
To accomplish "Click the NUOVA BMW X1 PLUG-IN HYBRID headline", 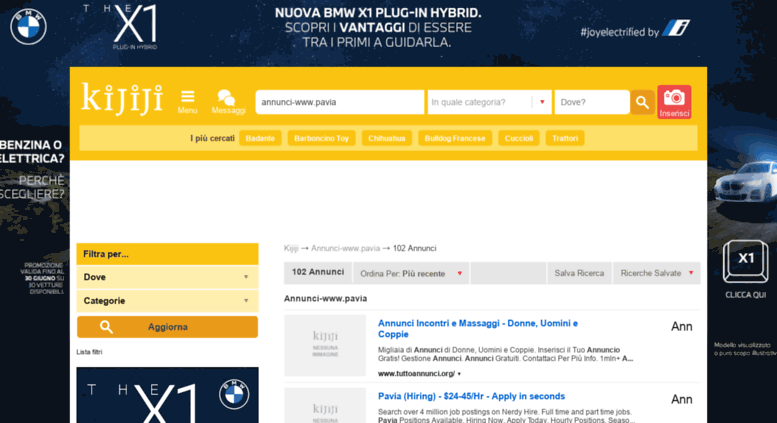I will tap(378, 13).
